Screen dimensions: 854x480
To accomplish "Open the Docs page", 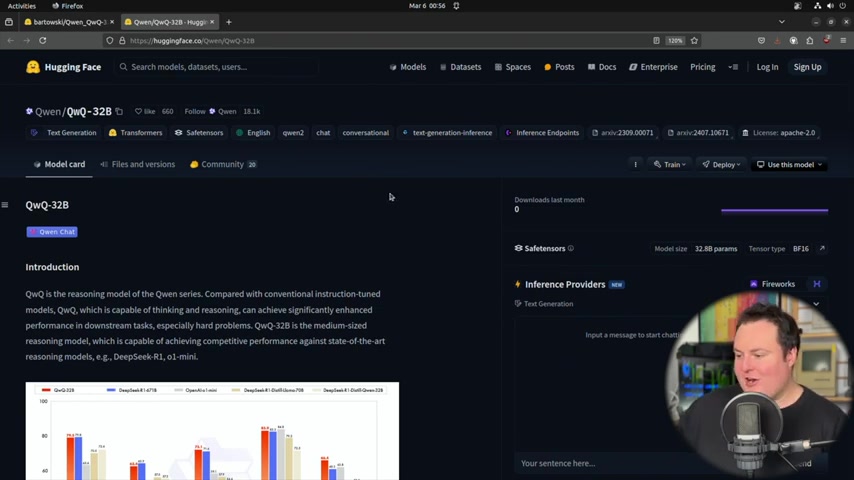I will (602, 67).
